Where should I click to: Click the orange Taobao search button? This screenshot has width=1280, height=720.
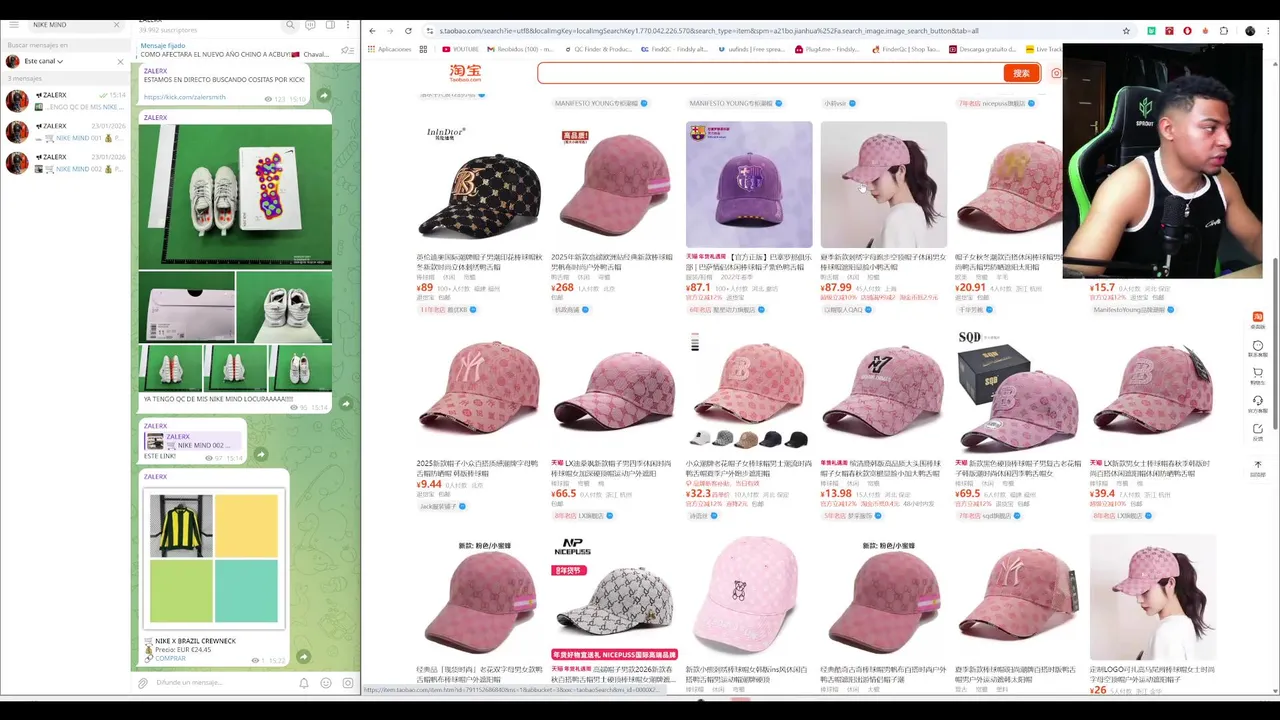pyautogui.click(x=1021, y=73)
